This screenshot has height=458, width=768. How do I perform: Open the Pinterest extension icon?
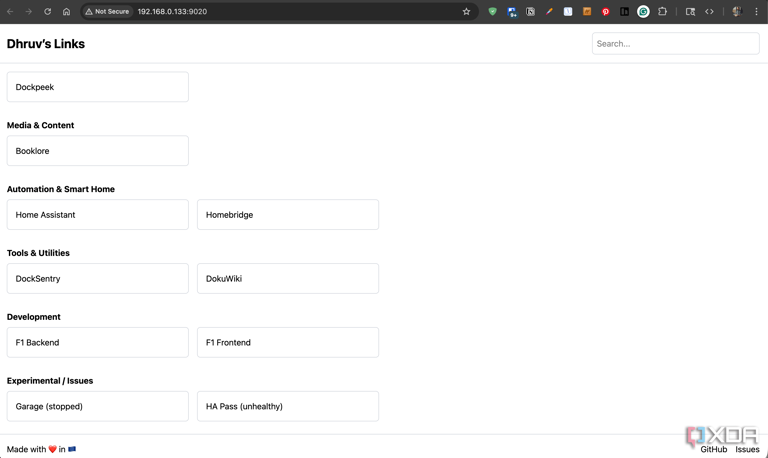605,12
